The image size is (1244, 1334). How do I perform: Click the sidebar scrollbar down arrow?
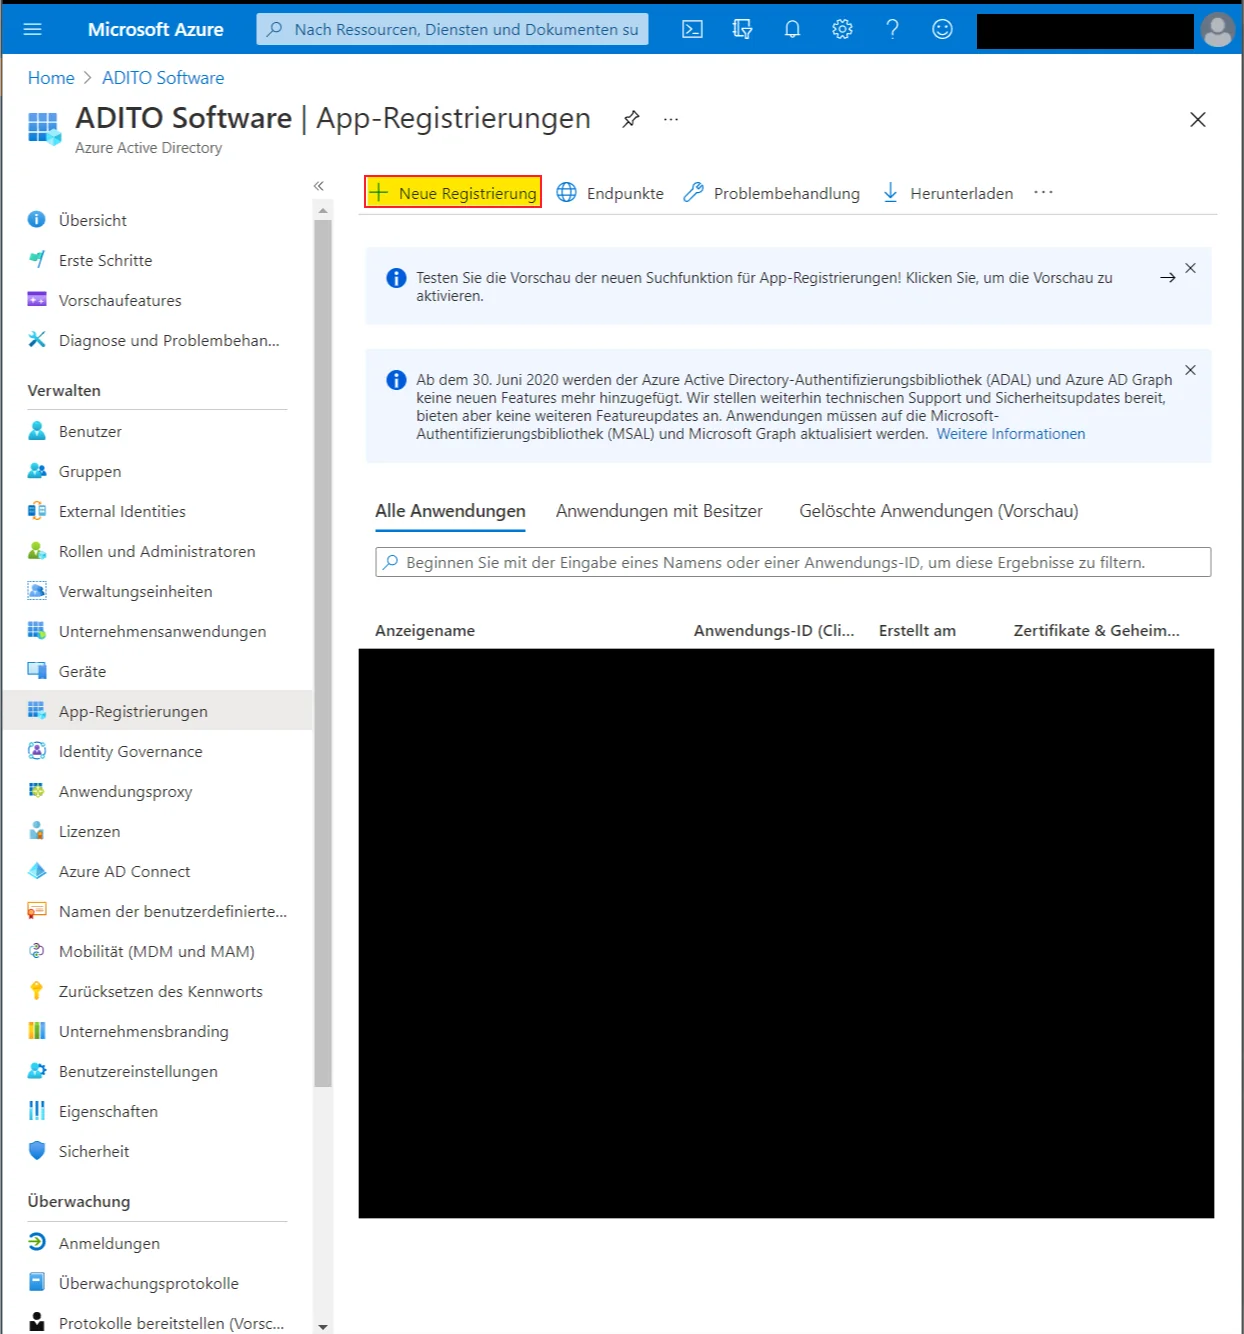point(323,1326)
